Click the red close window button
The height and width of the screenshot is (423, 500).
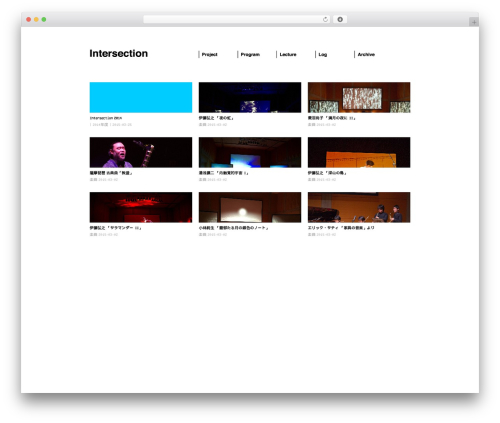[29, 20]
